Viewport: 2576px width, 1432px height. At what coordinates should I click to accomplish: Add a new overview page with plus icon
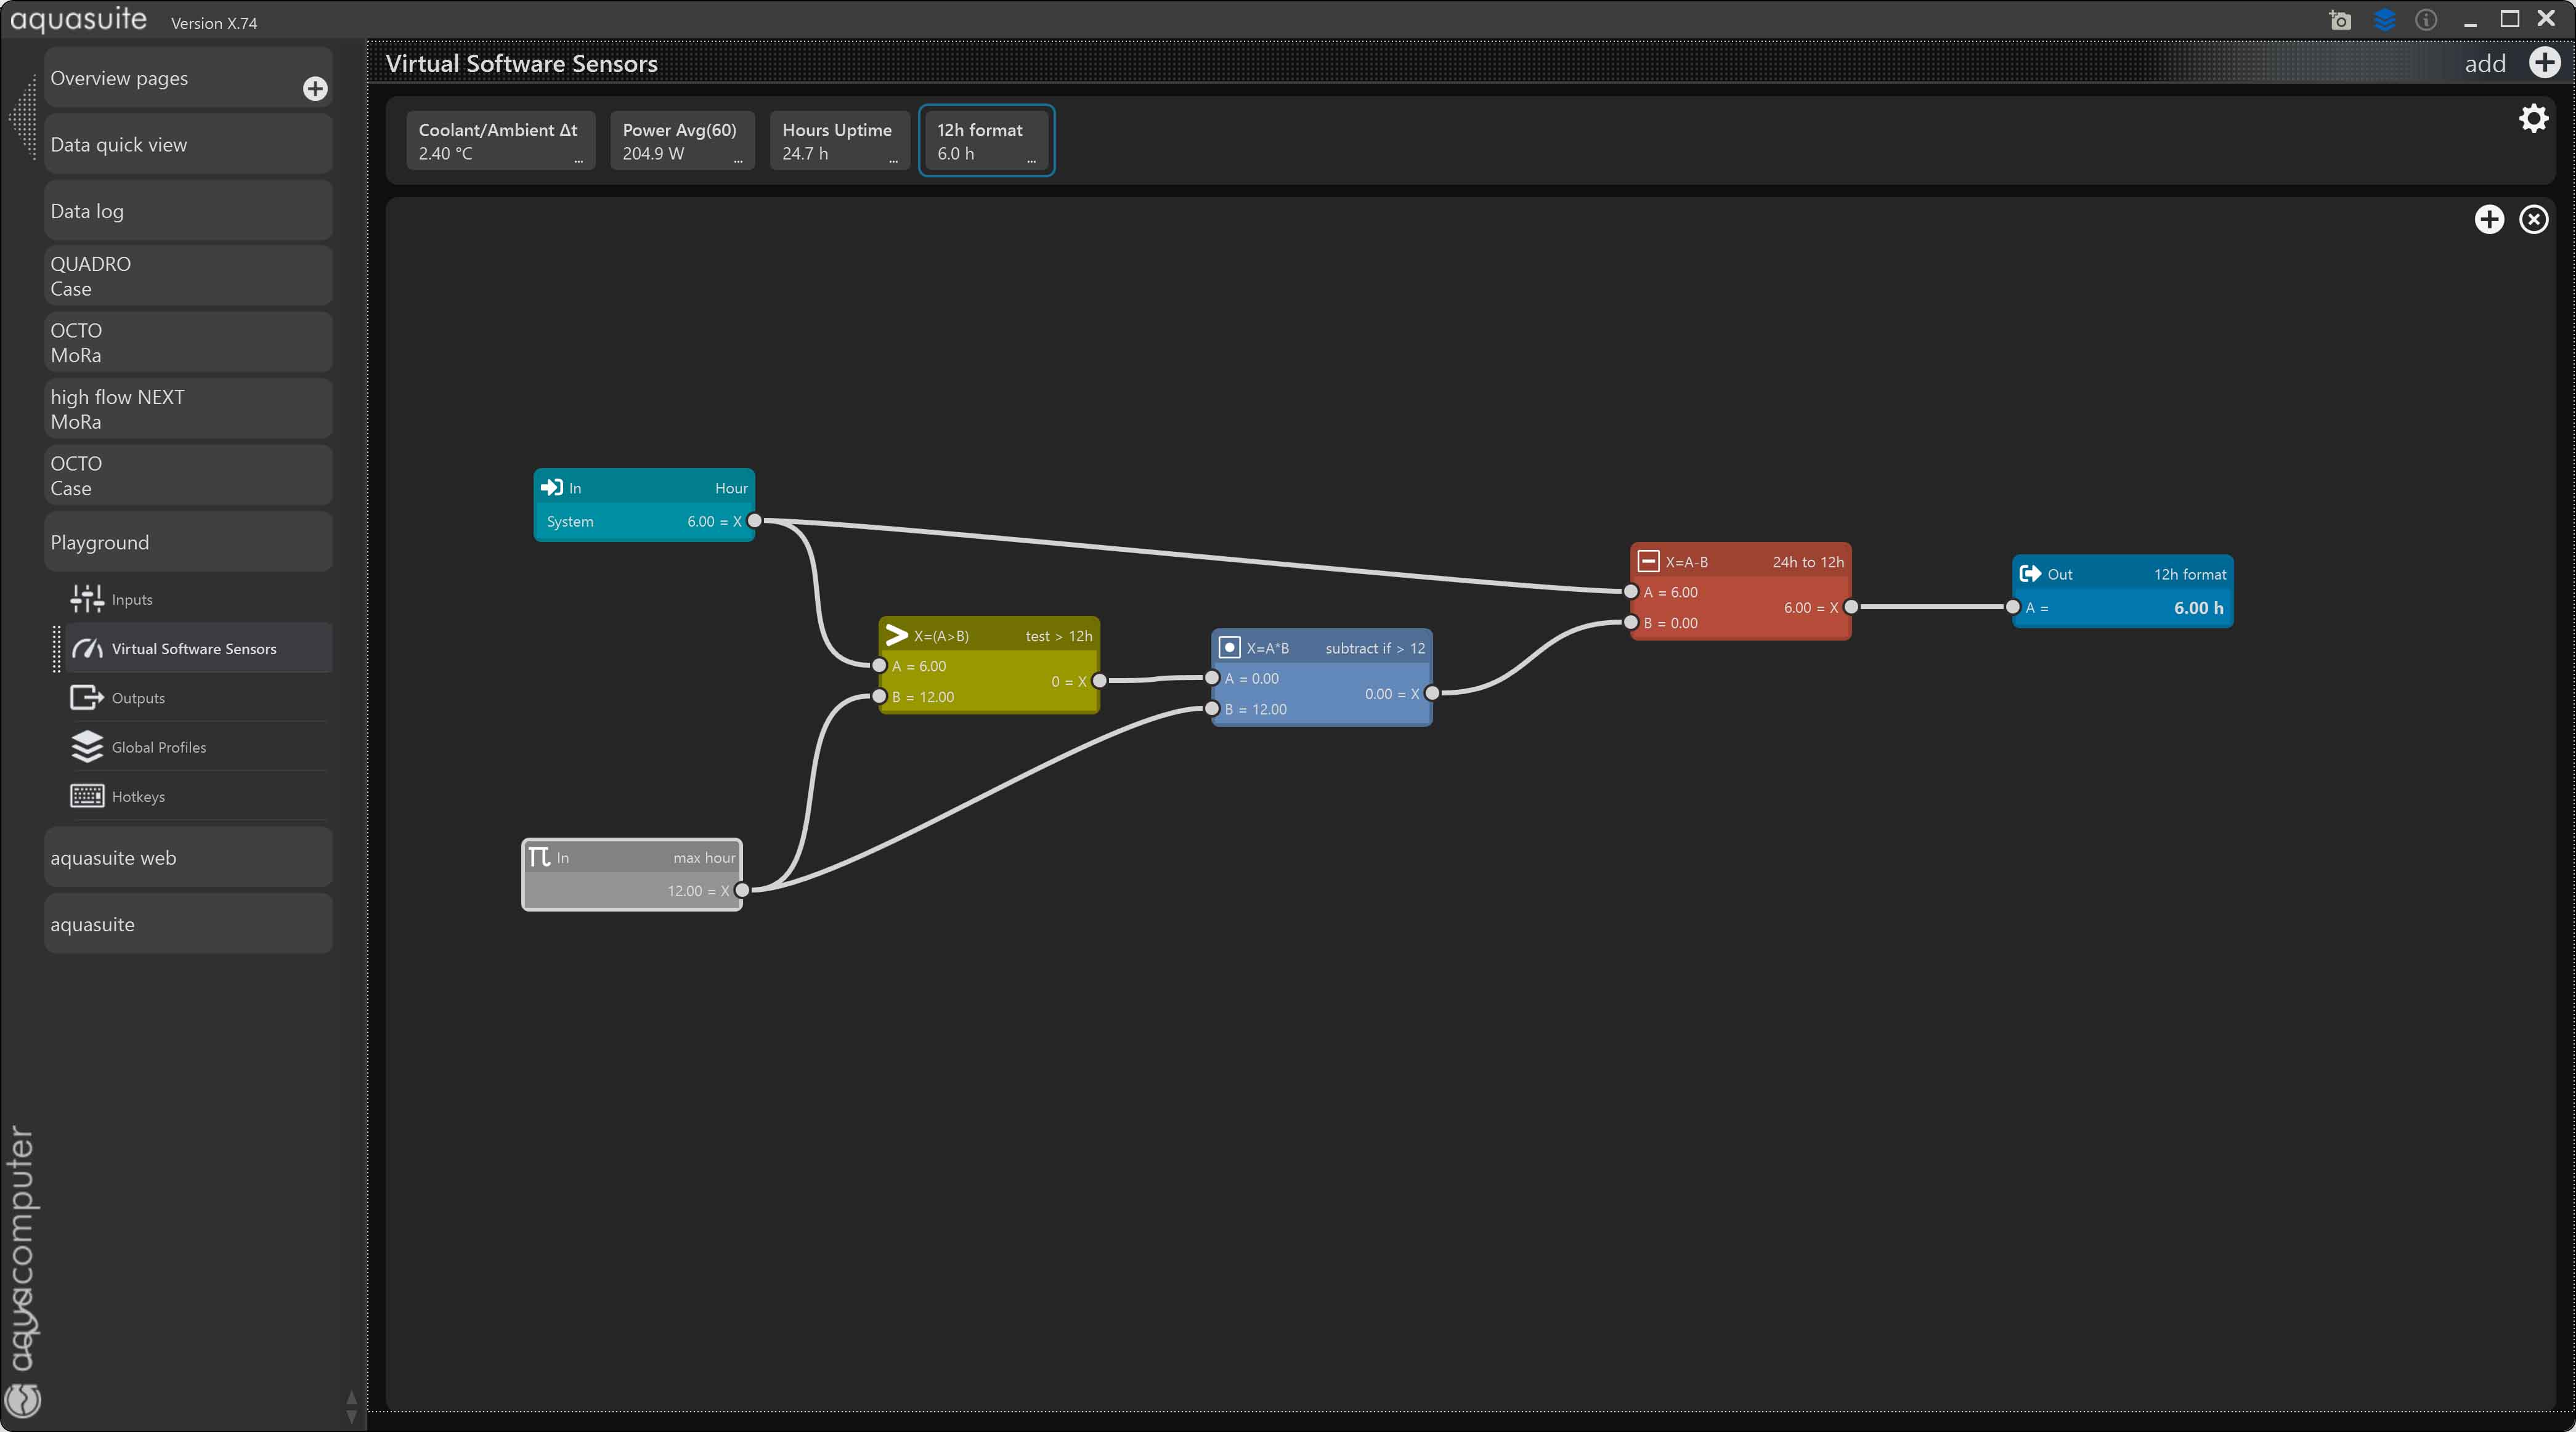(315, 89)
